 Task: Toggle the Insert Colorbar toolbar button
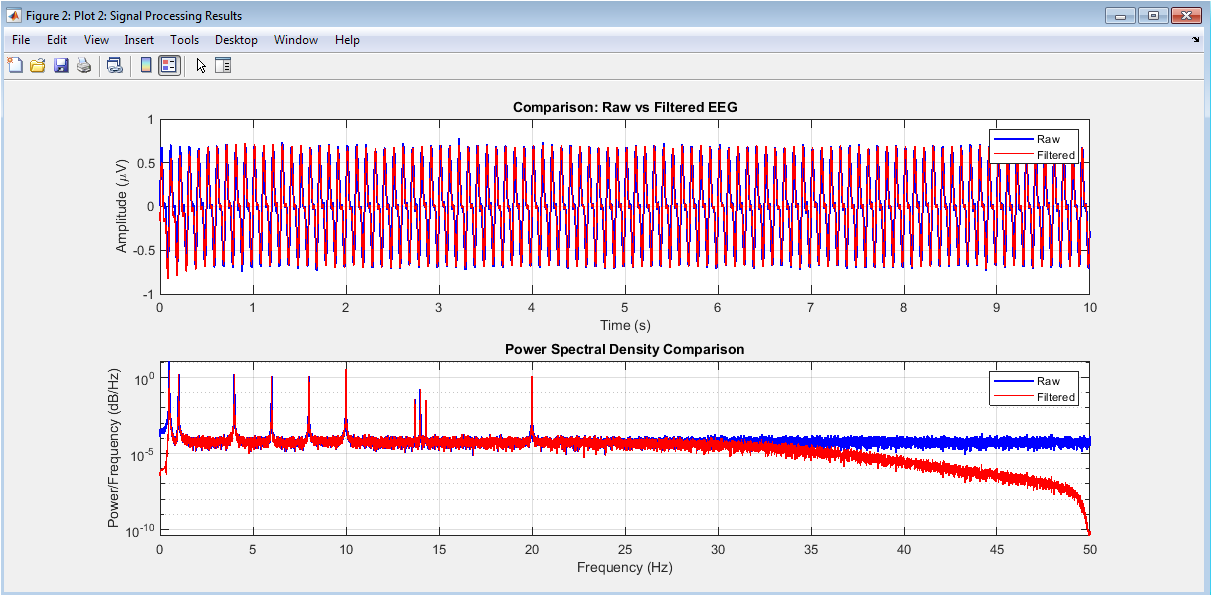(x=146, y=66)
